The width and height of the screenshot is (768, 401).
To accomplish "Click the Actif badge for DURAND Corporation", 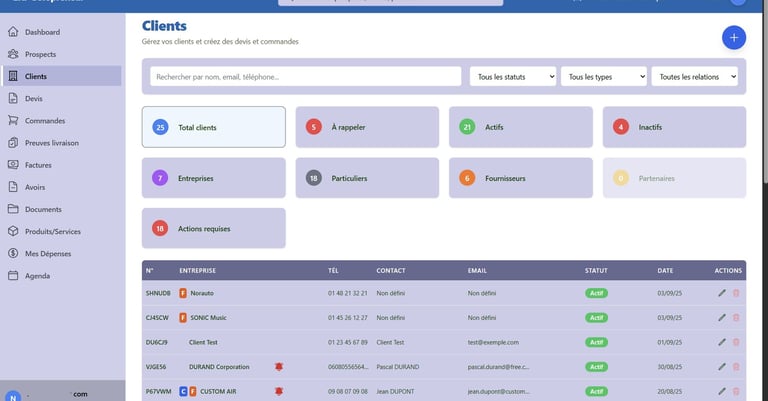I will tap(597, 366).
